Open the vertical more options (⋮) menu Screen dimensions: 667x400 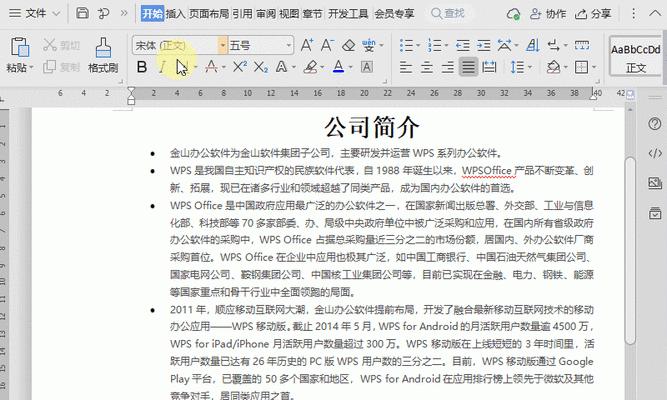point(633,14)
